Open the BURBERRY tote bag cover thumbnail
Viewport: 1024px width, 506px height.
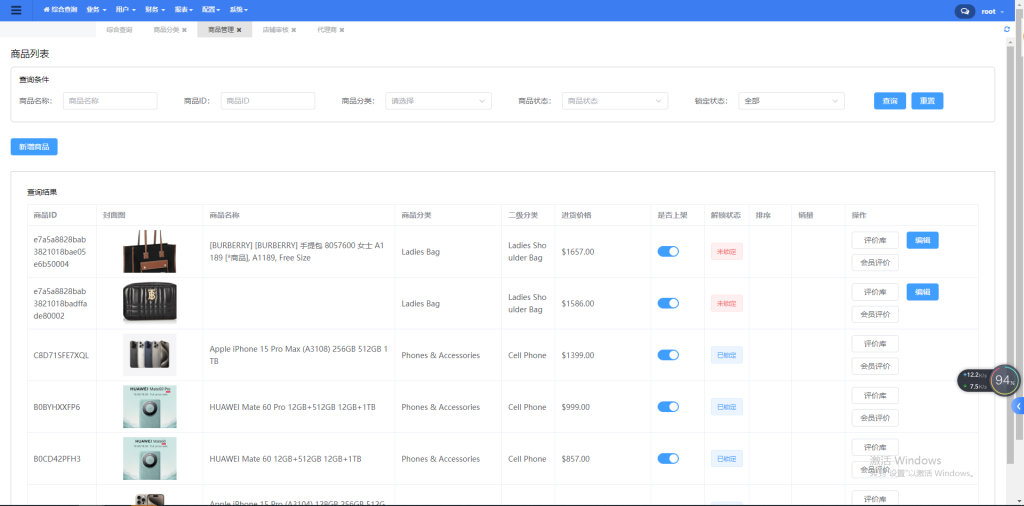[150, 251]
